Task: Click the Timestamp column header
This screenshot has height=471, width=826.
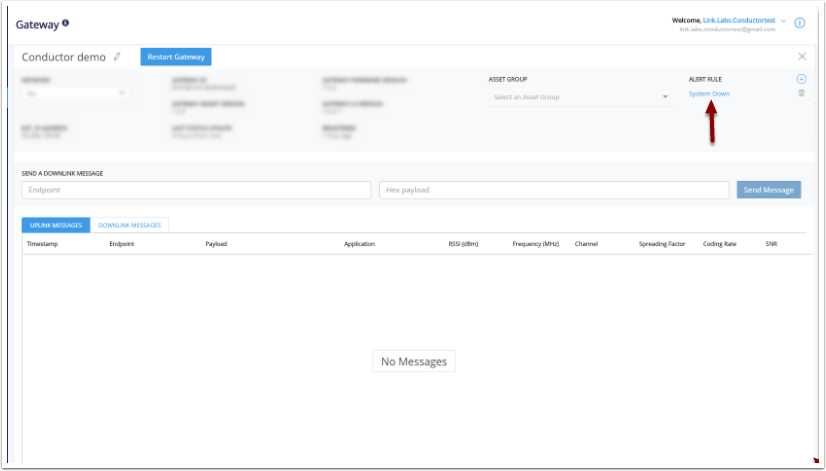Action: [x=42, y=244]
